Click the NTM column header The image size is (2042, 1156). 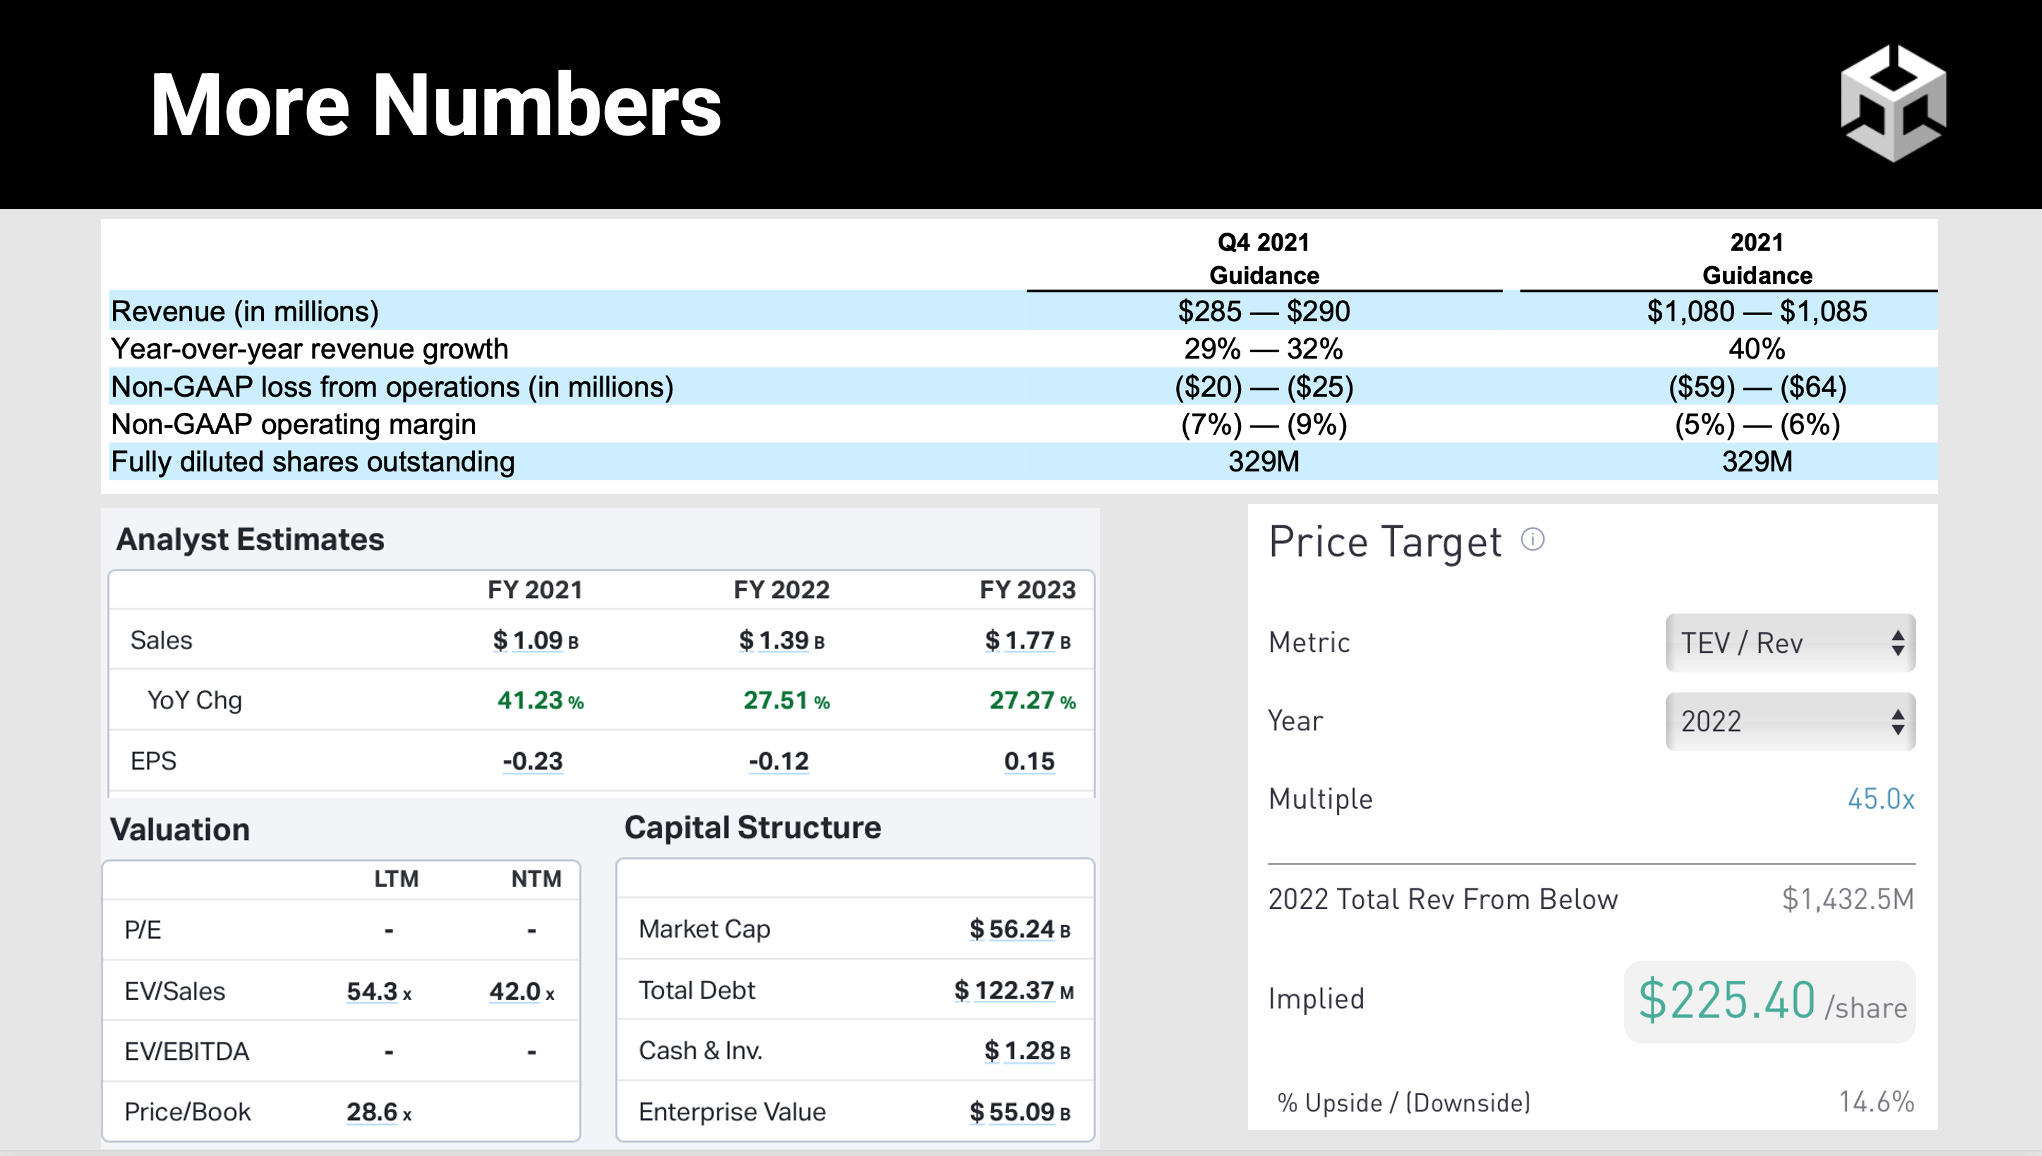pos(536,879)
